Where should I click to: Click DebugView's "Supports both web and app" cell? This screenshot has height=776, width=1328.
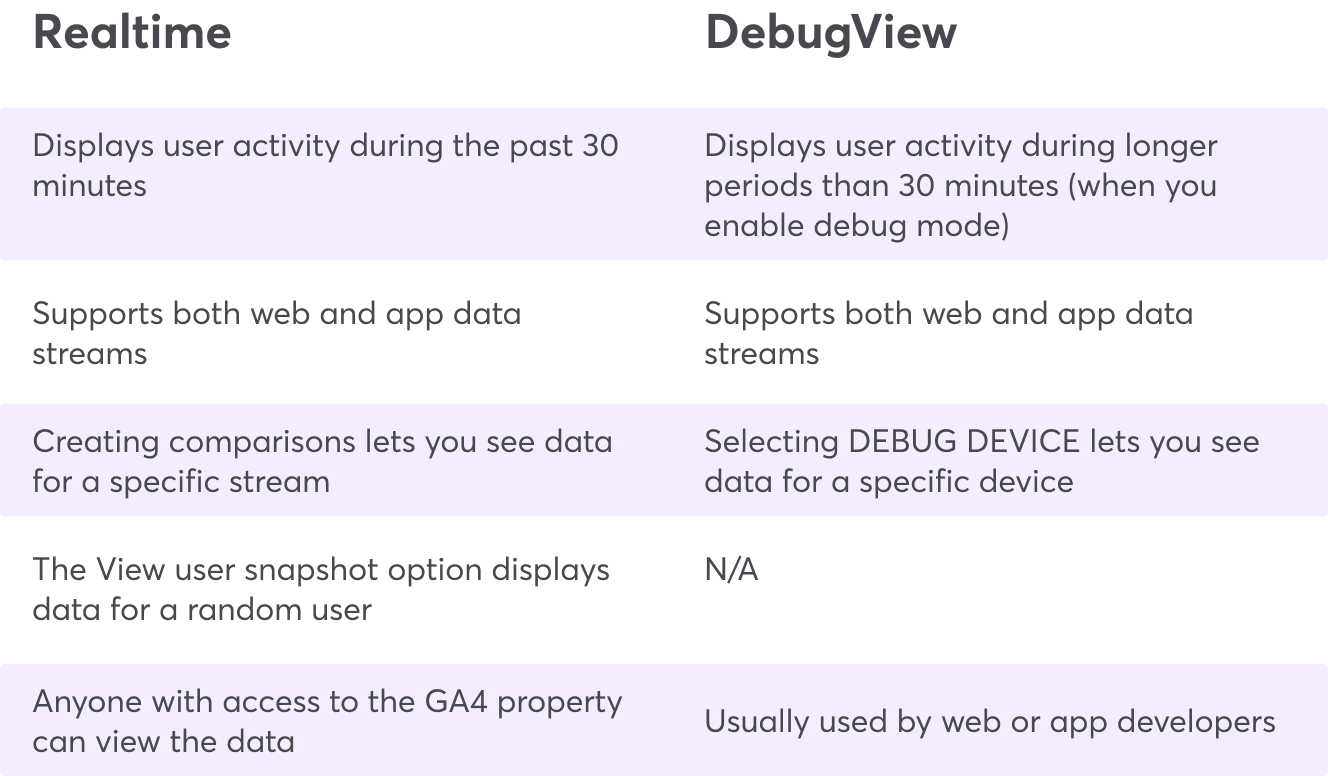[948, 333]
